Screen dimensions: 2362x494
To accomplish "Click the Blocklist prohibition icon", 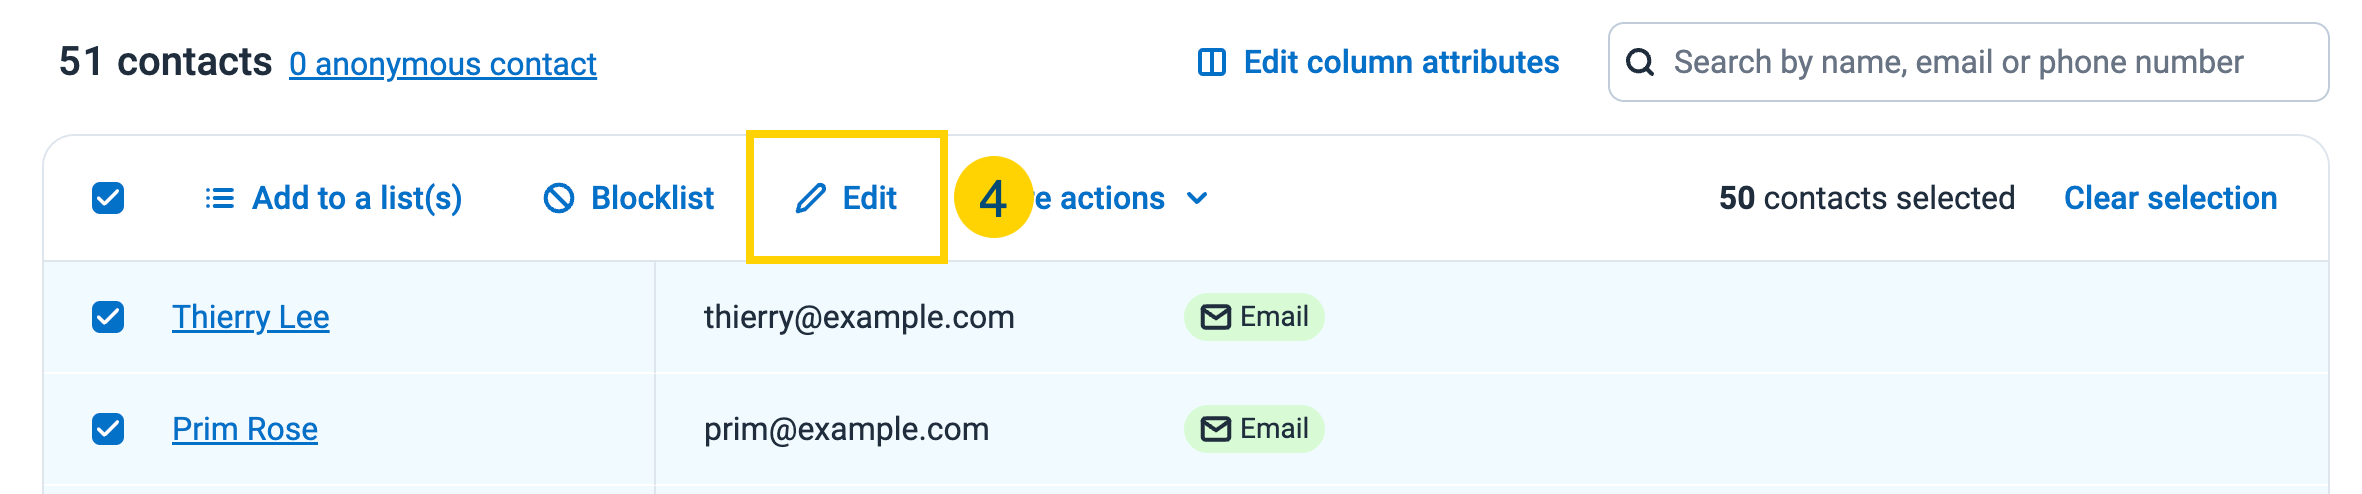I will (559, 198).
